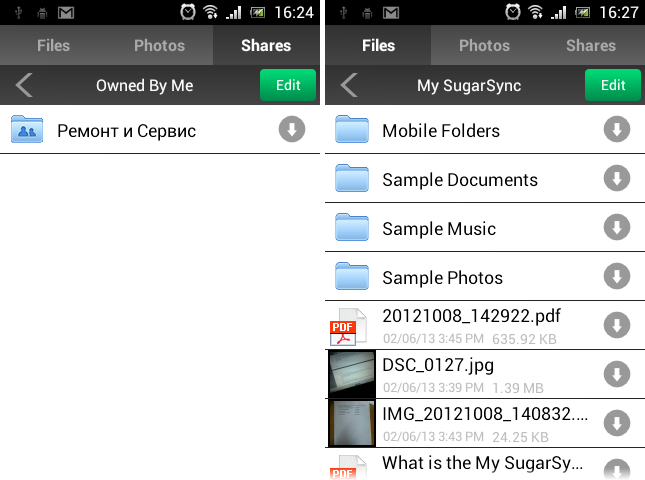Download arrow for Sample Documents

tap(617, 178)
